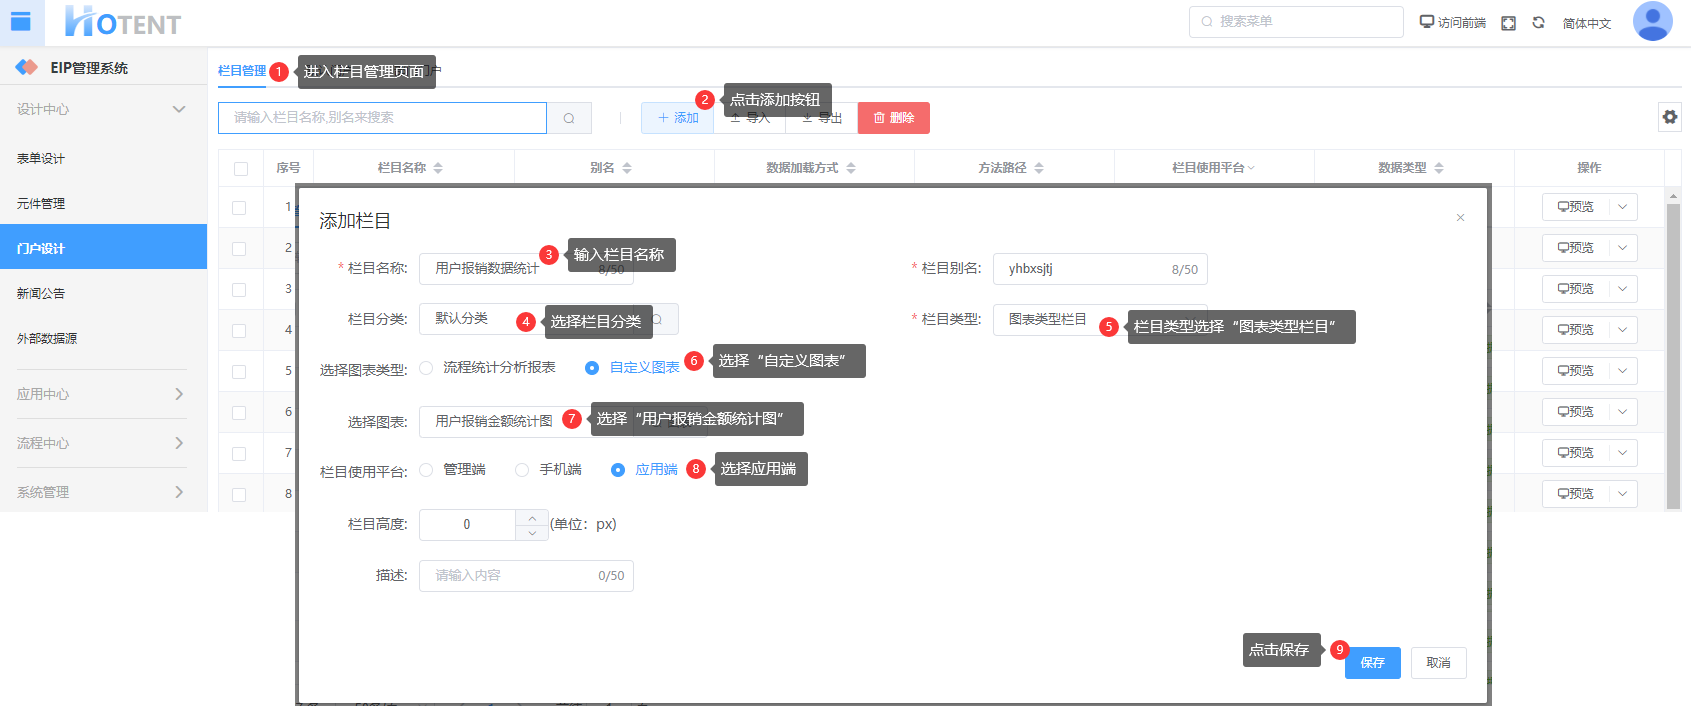Click the hamburger menu icon in header

[x=21, y=21]
